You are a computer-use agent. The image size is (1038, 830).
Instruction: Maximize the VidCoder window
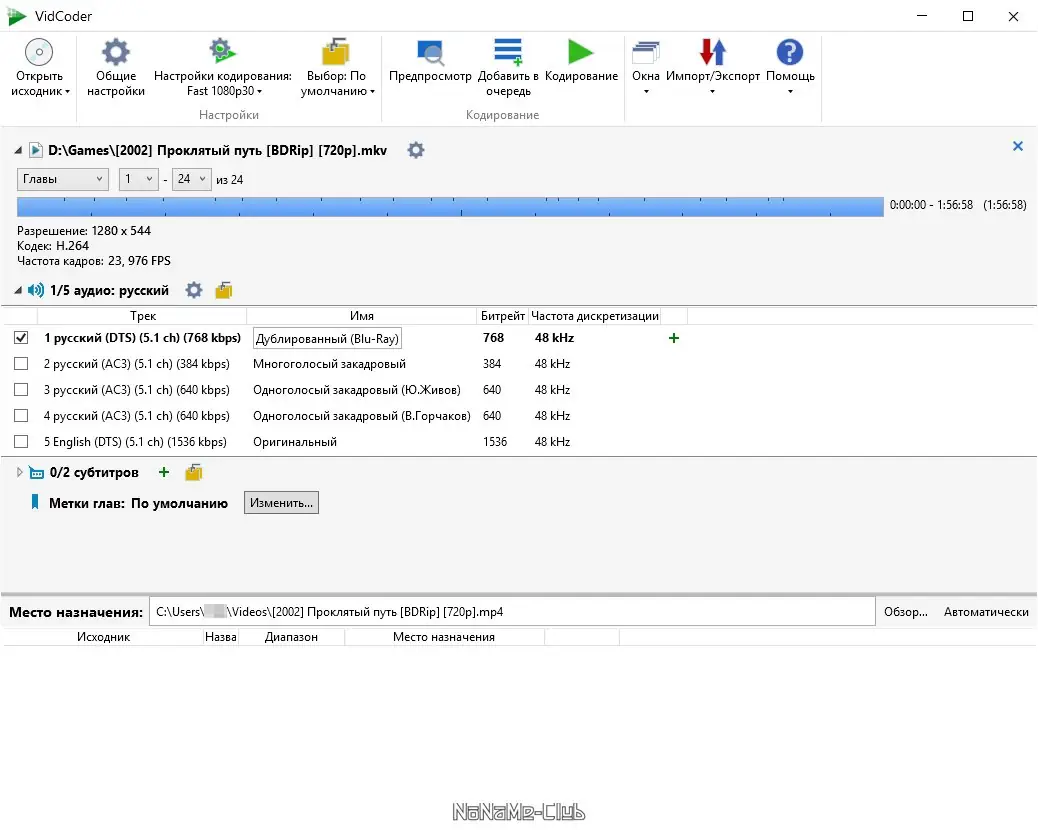coord(968,16)
